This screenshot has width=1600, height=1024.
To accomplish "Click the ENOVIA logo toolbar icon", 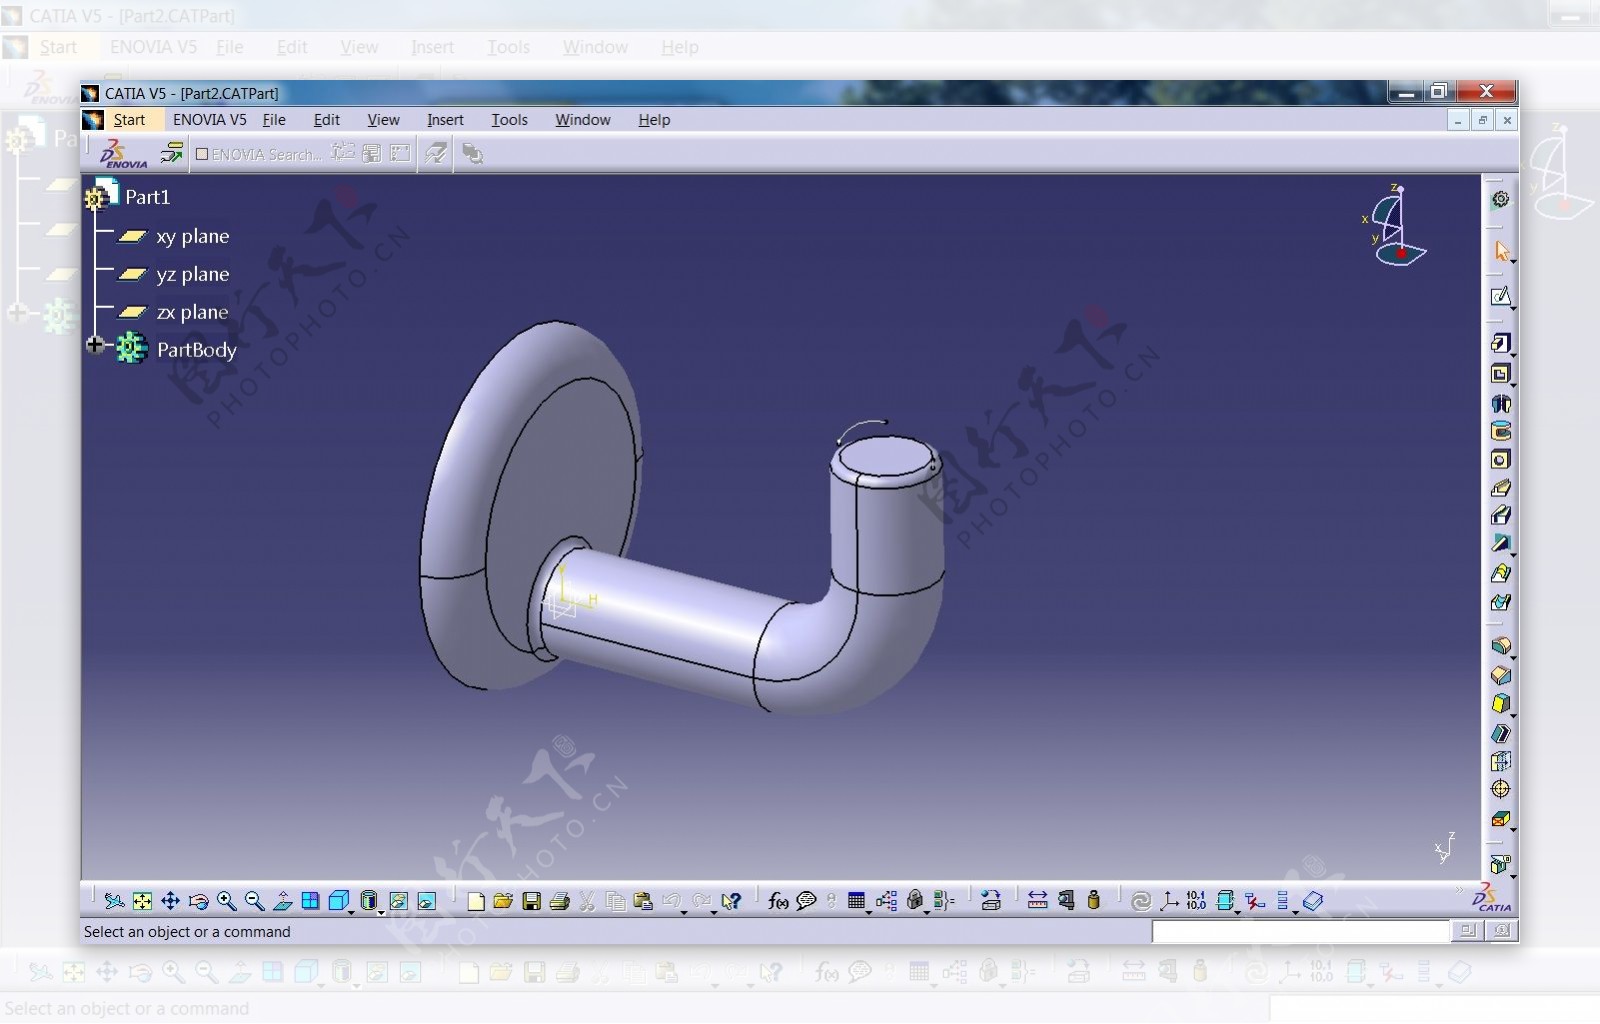I will (123, 153).
